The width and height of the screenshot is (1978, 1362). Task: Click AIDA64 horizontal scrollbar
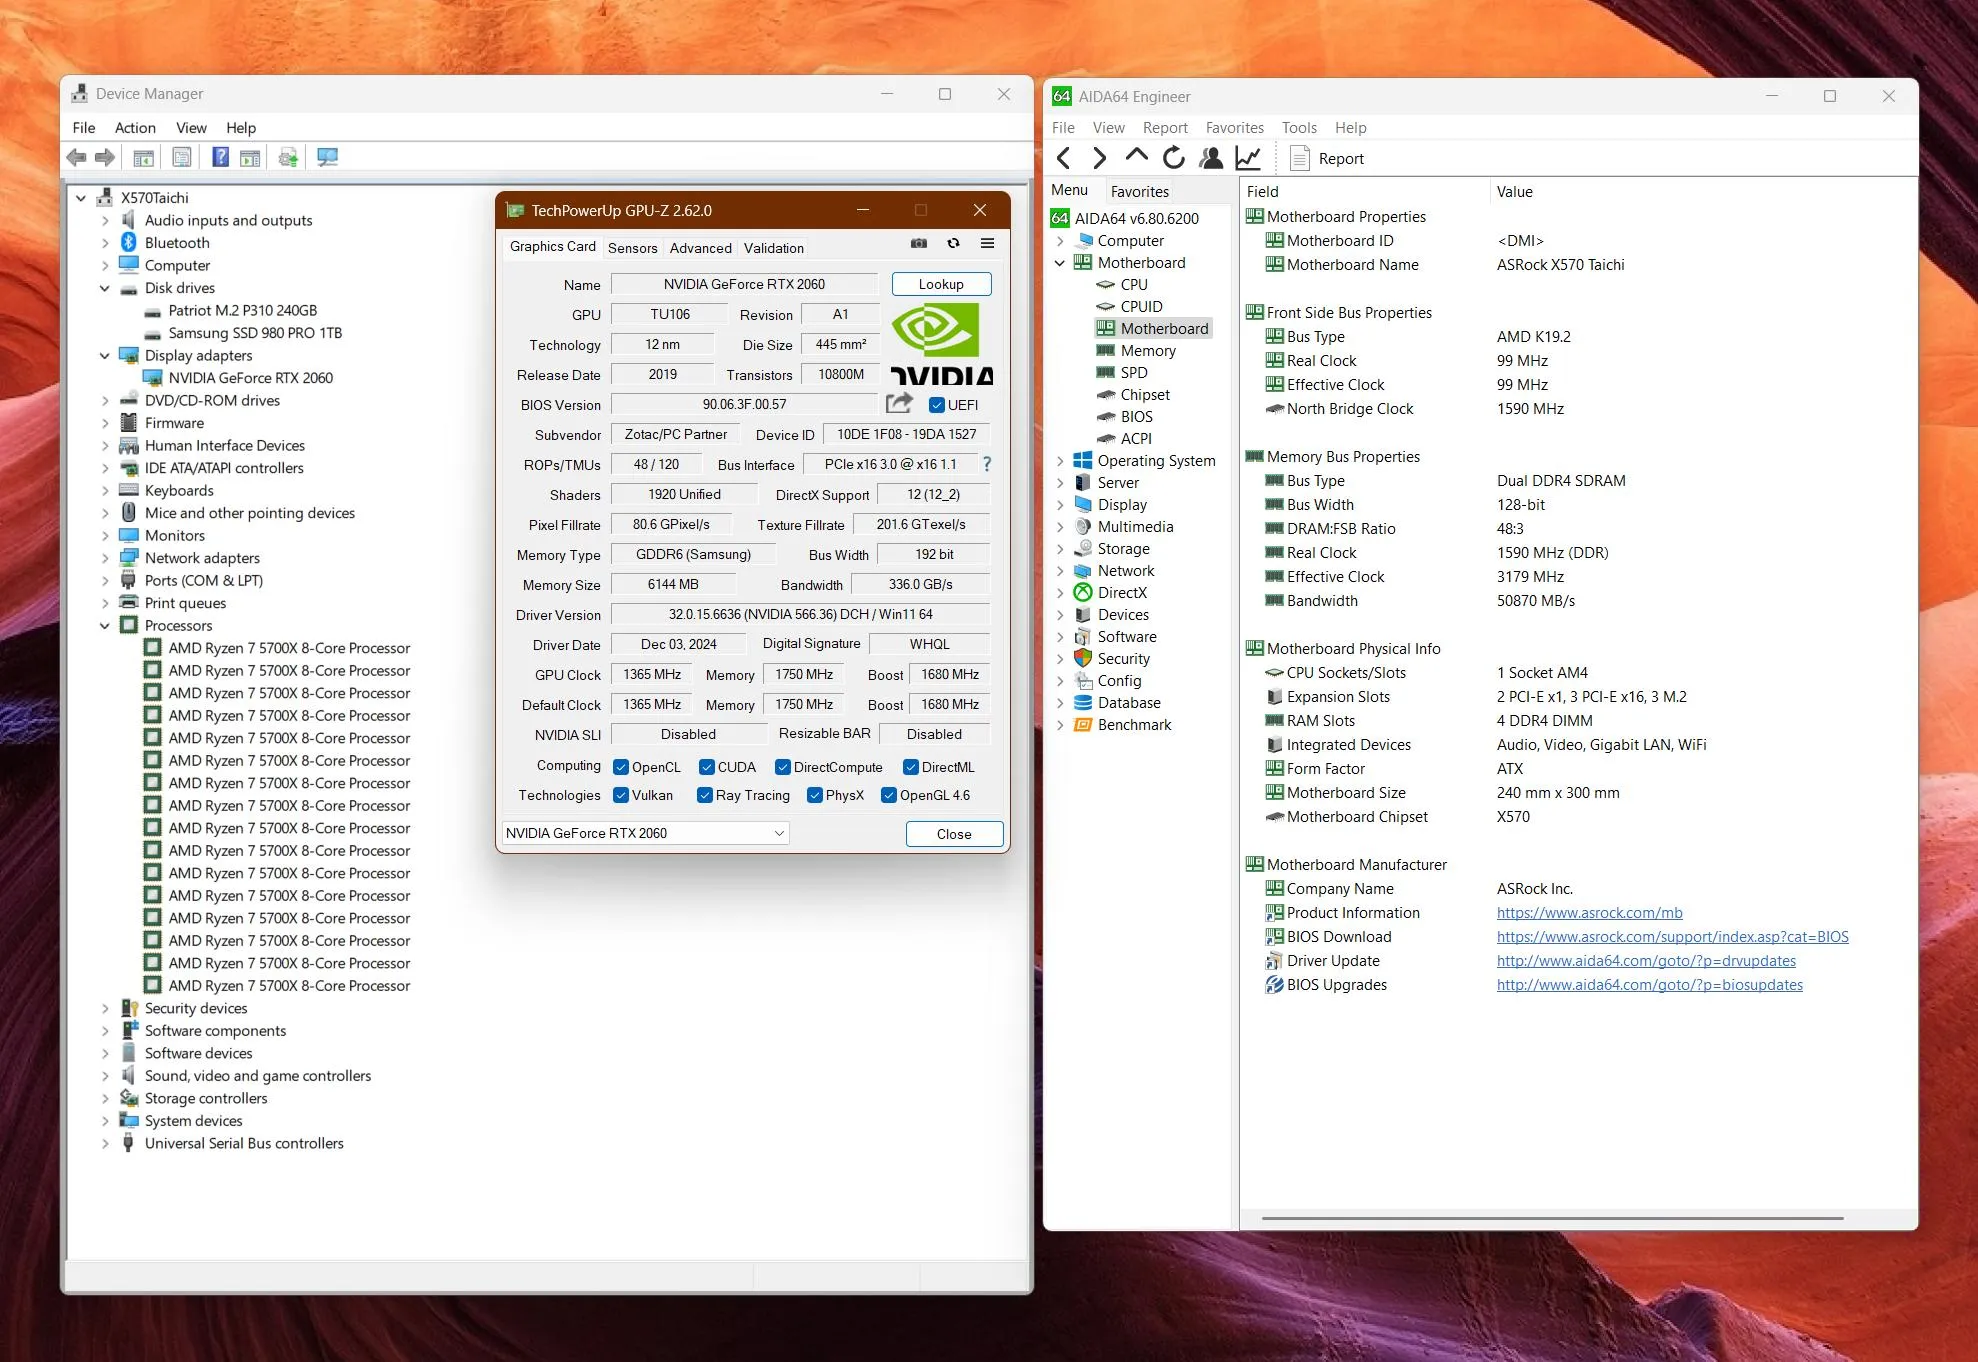[x=1552, y=1219]
